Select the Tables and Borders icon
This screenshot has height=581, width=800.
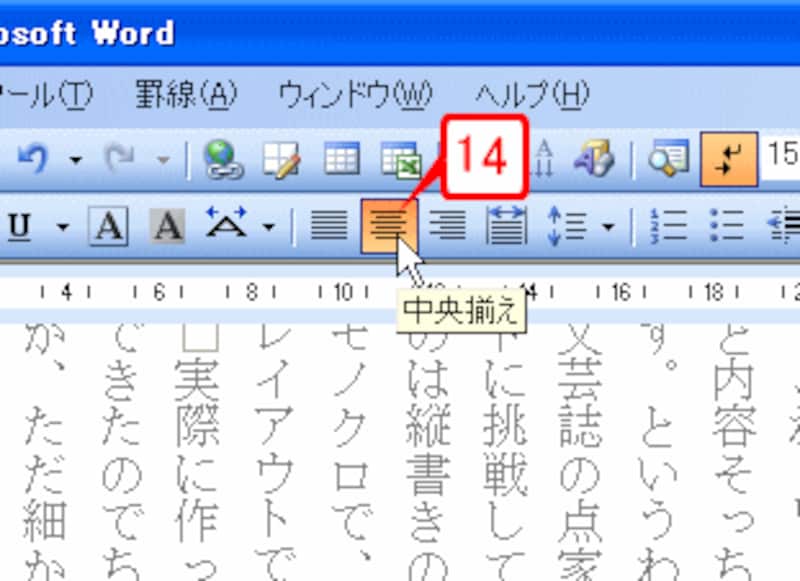[x=283, y=160]
